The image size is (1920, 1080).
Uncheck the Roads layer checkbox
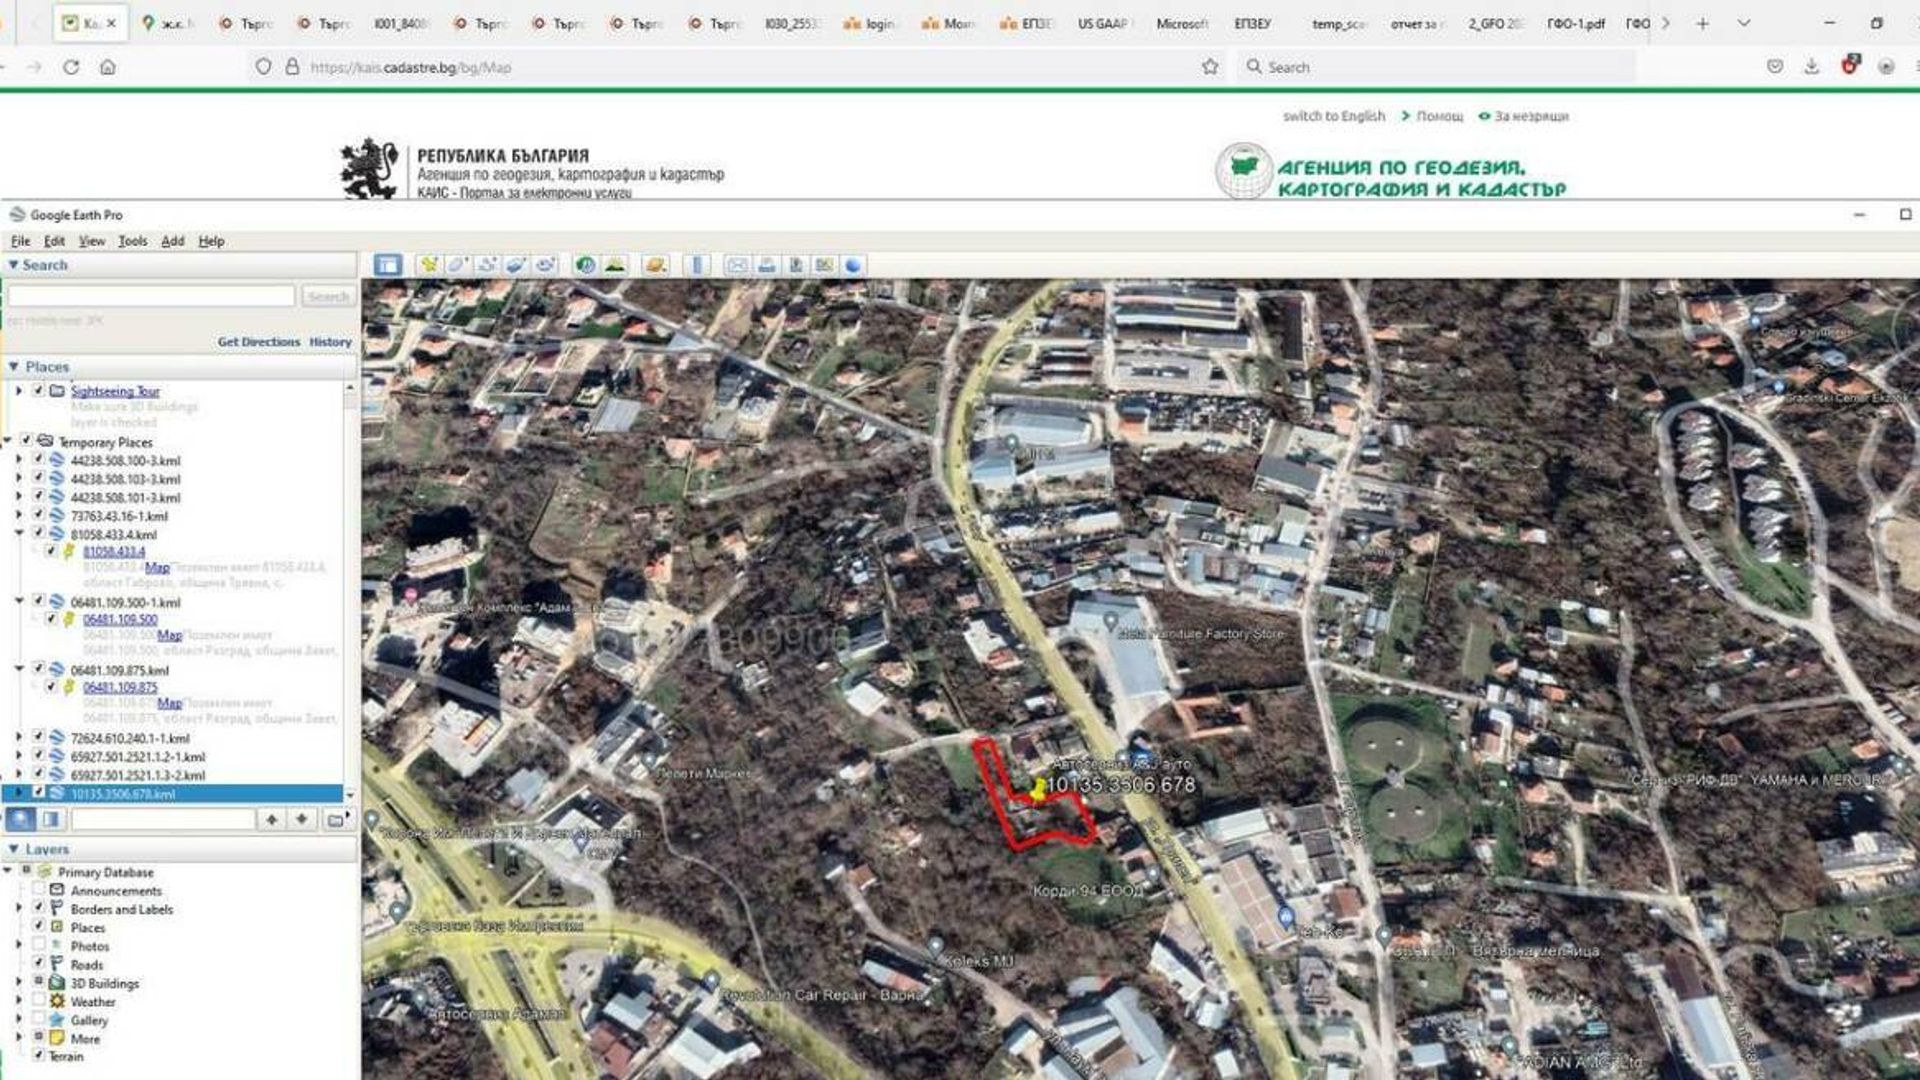[38, 964]
